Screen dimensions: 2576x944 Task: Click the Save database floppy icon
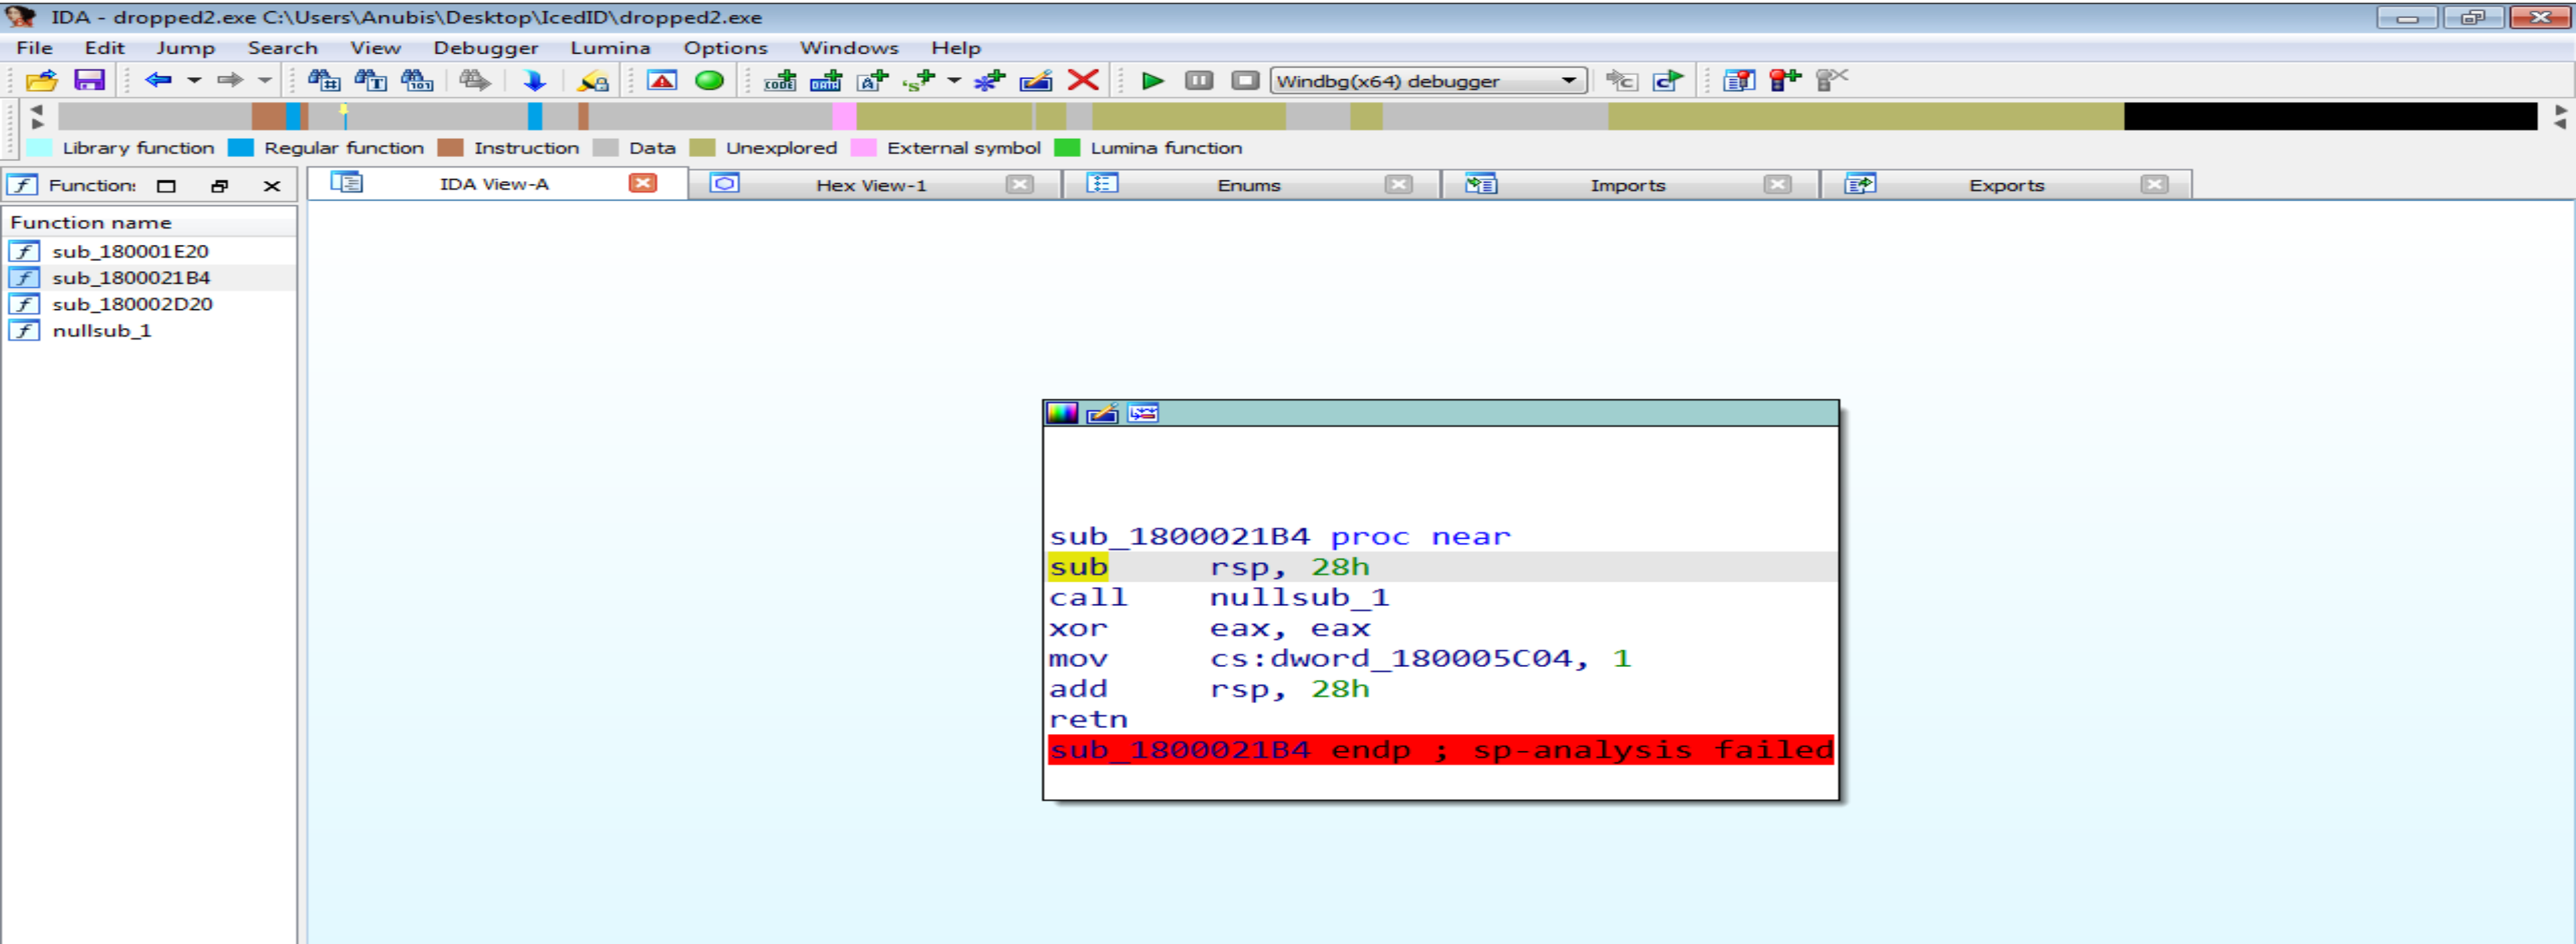(89, 80)
